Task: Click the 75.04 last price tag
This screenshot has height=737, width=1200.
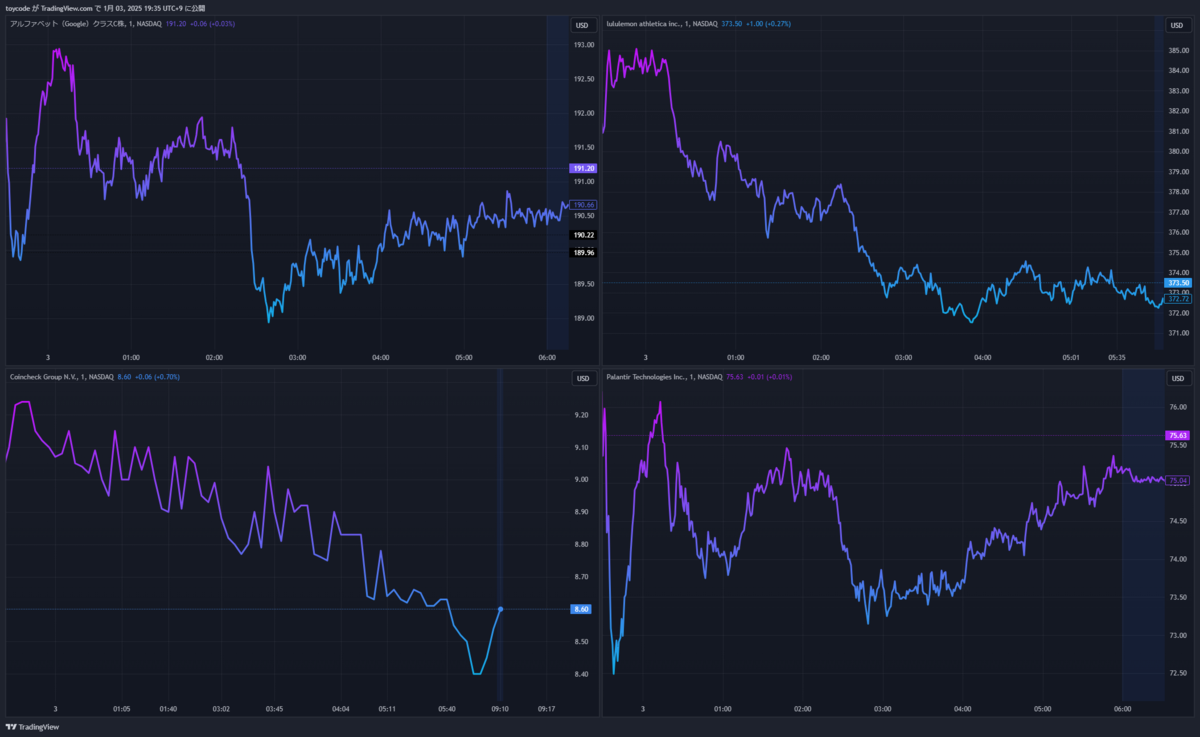Action: (x=1179, y=481)
